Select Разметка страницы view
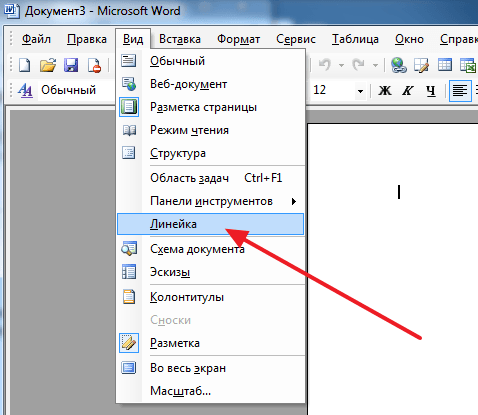Image resolution: width=478 pixels, height=415 pixels. point(211,107)
